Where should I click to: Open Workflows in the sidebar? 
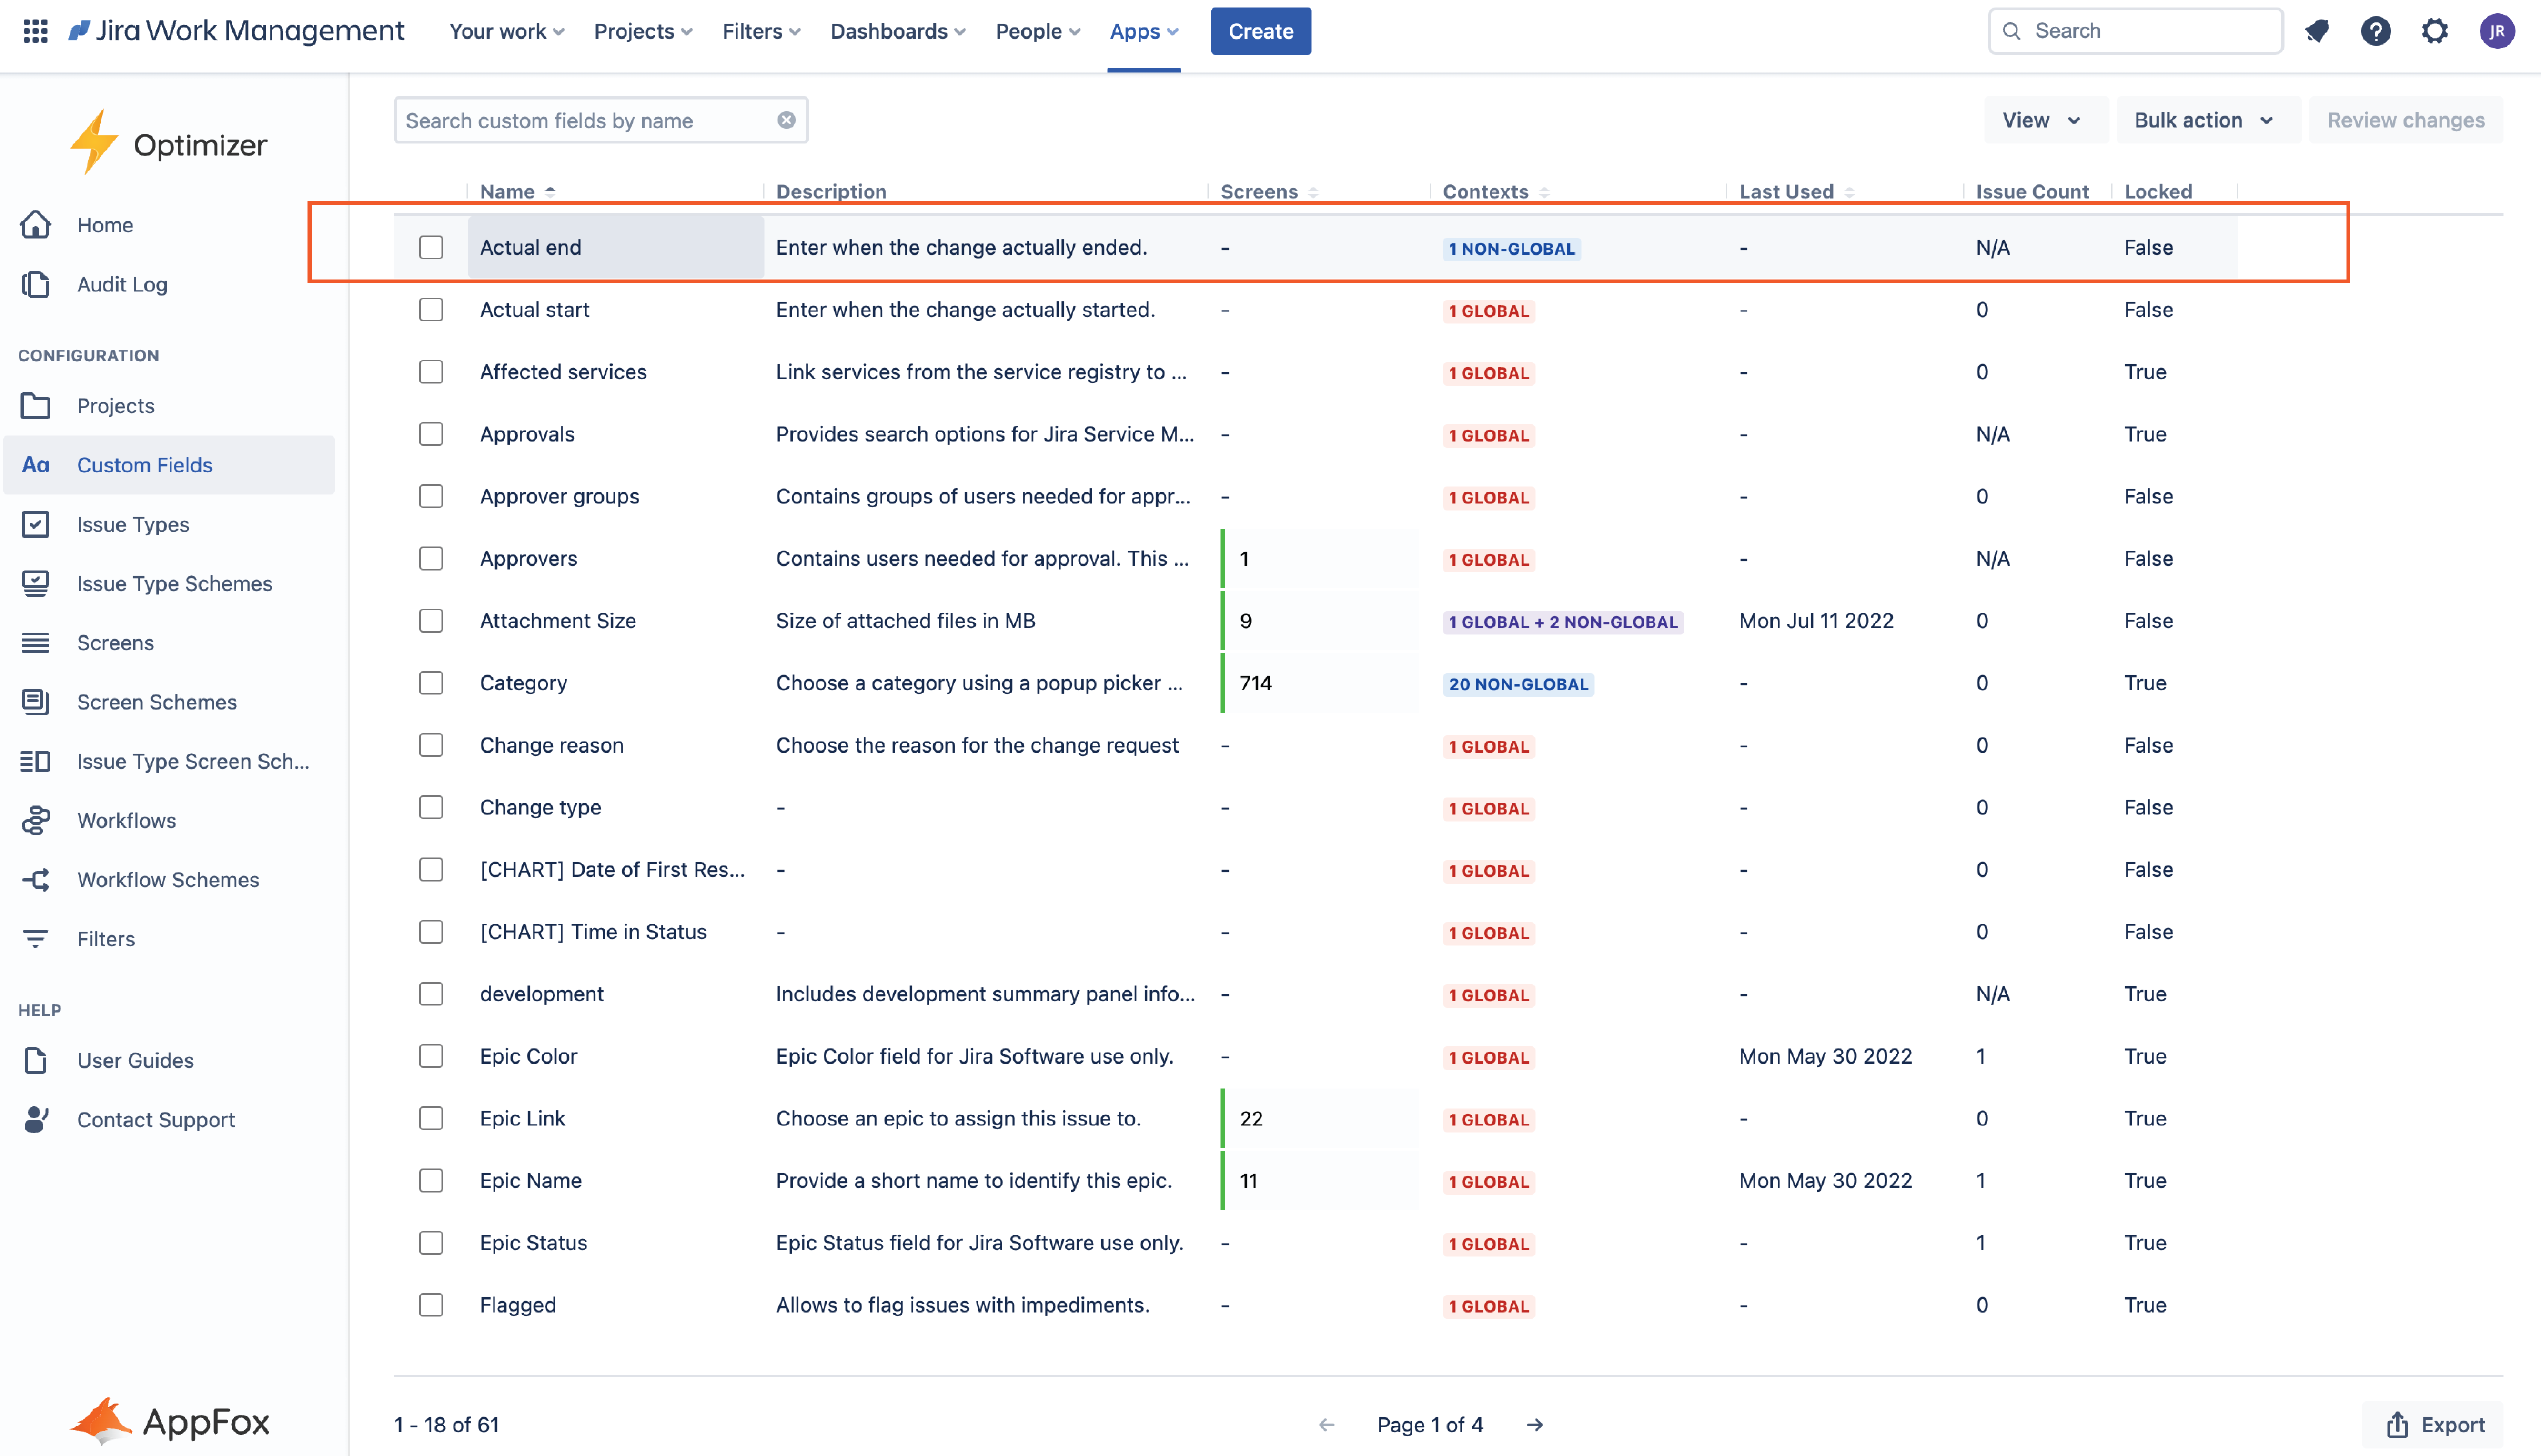126,820
